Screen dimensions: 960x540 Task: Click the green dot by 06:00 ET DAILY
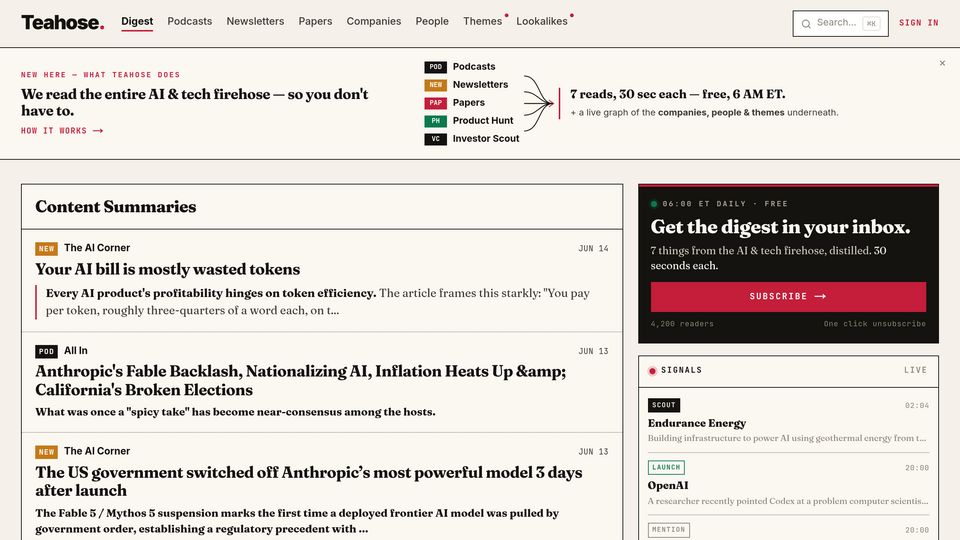tap(654, 204)
